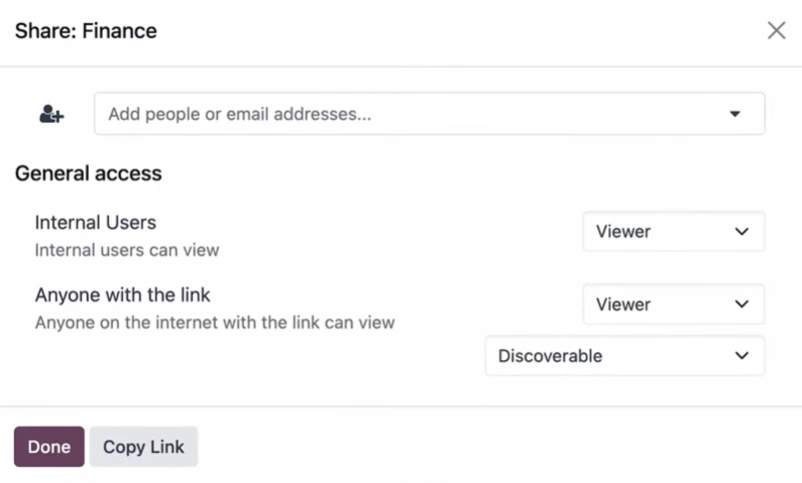Click the chevron icon beside Discoverable
The width and height of the screenshot is (802, 483).
(742, 356)
